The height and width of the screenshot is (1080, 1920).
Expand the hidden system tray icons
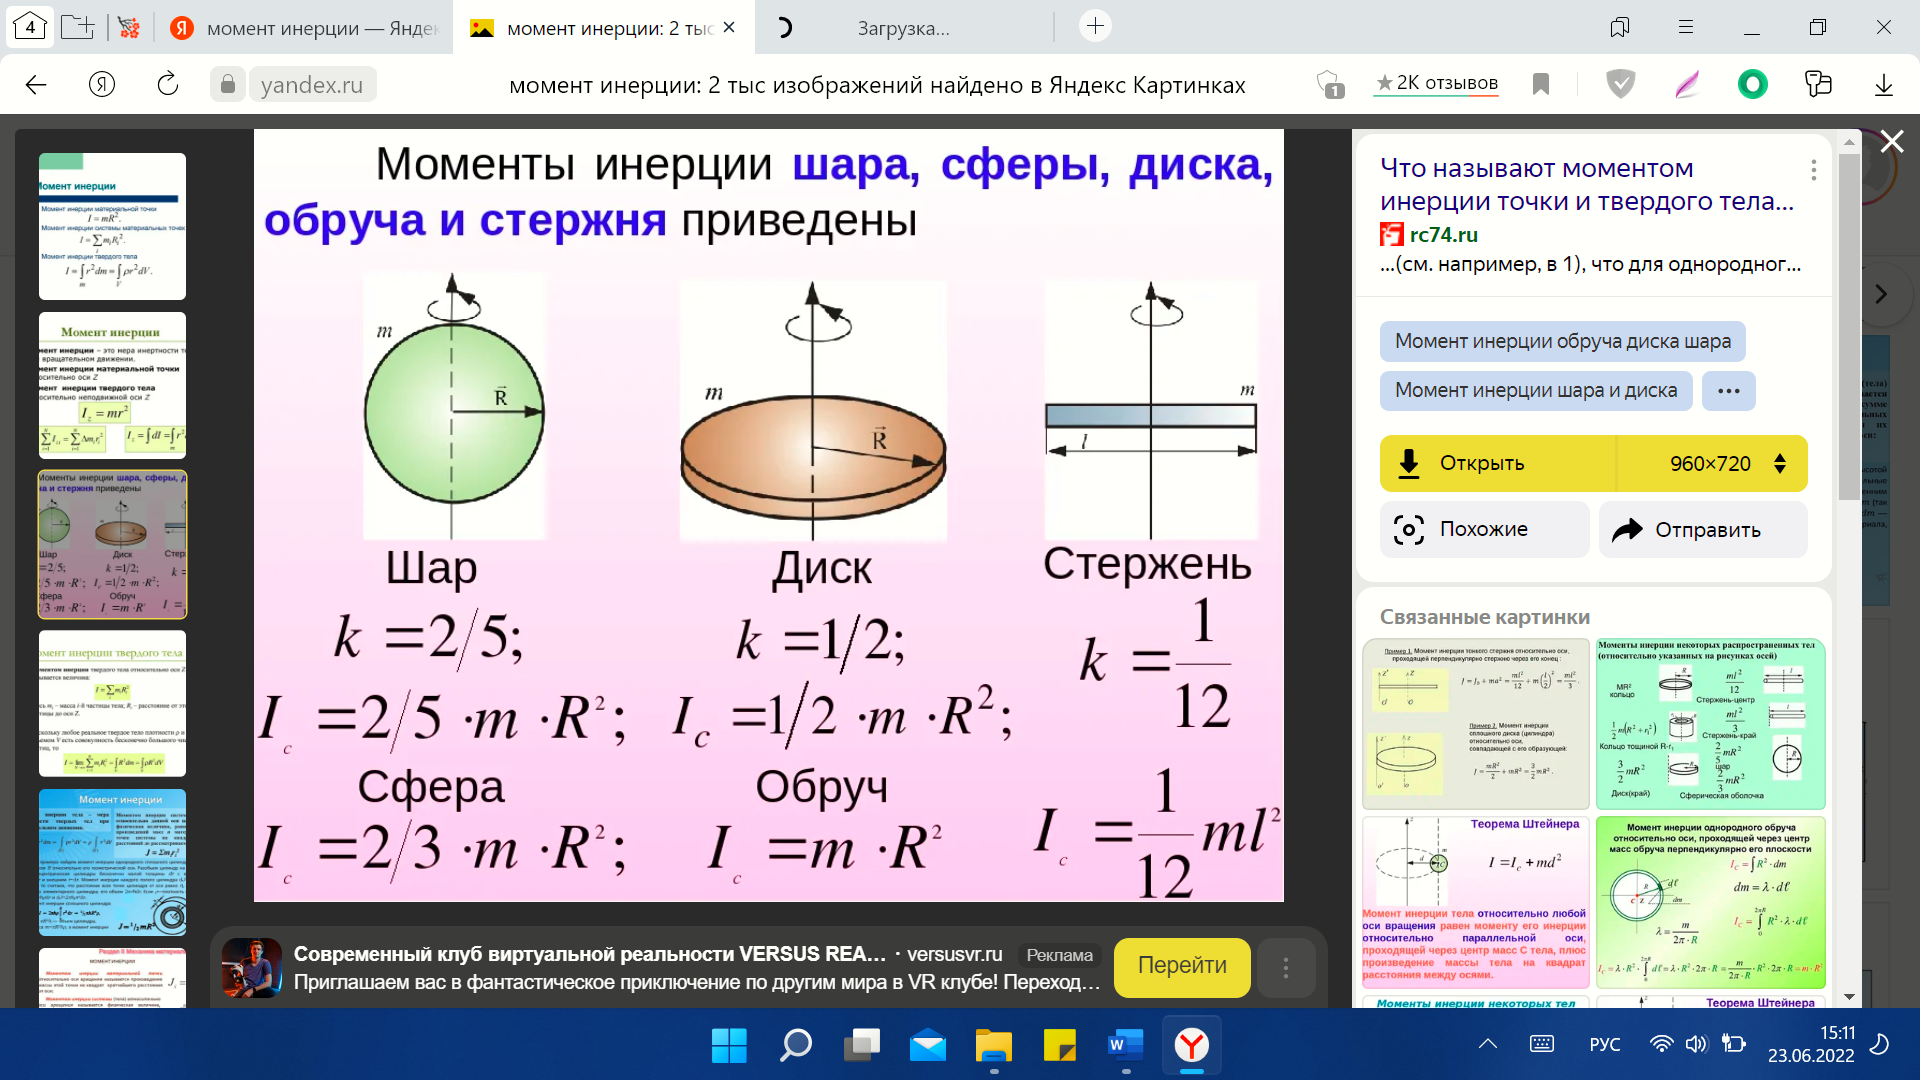(x=1488, y=1044)
